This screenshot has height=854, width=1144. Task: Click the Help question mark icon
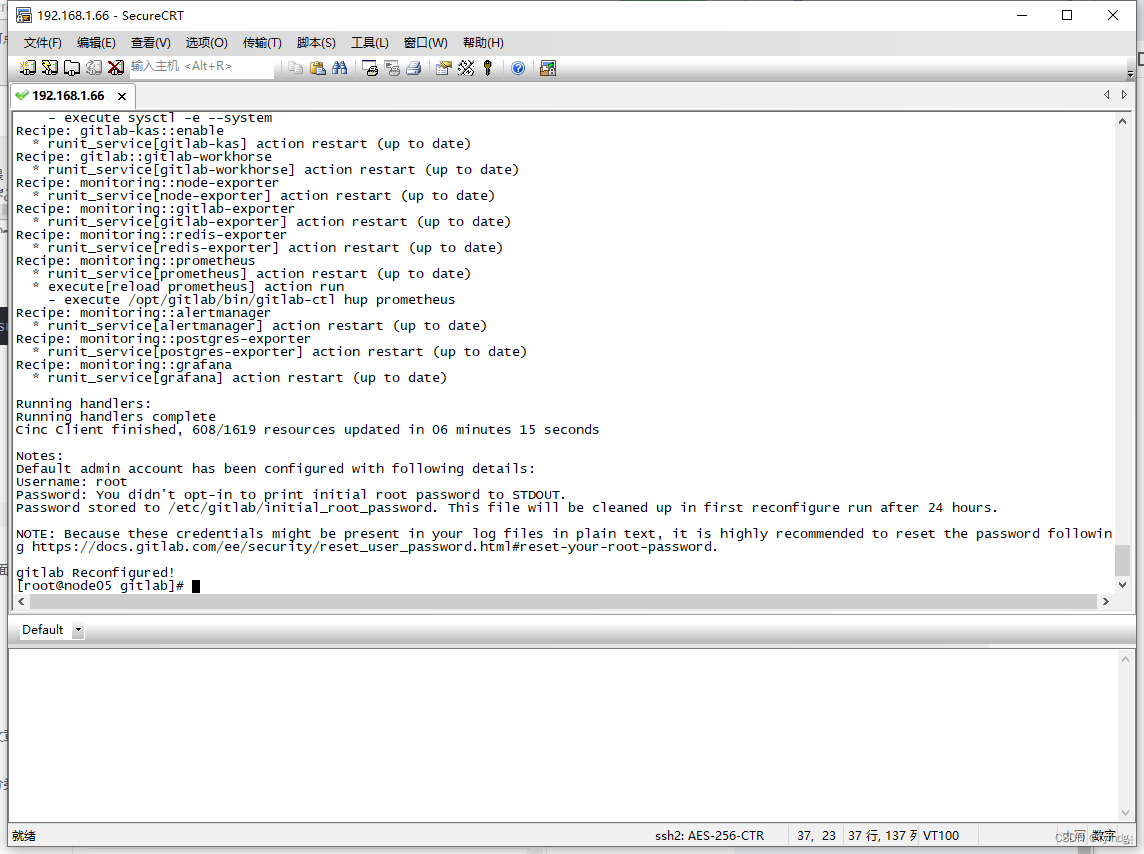click(518, 67)
